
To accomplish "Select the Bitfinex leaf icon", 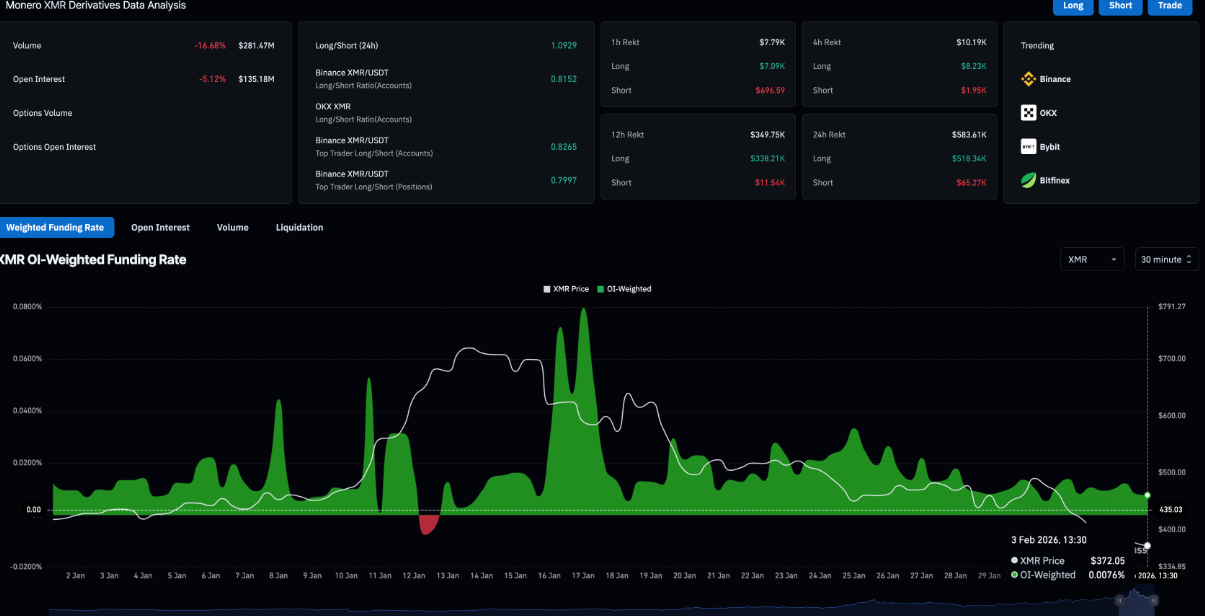I will [x=1028, y=181].
